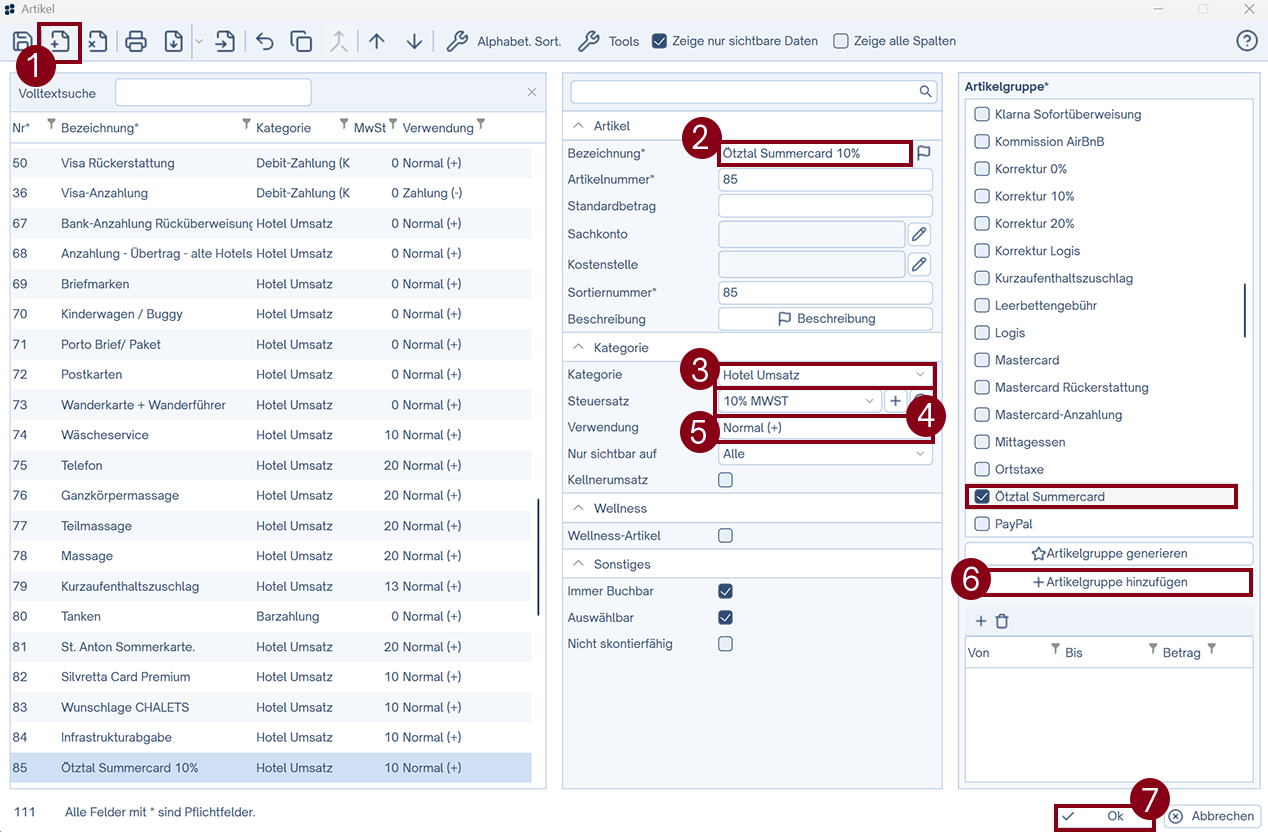
Task: Collapse the Sonstiges section
Action: point(578,564)
